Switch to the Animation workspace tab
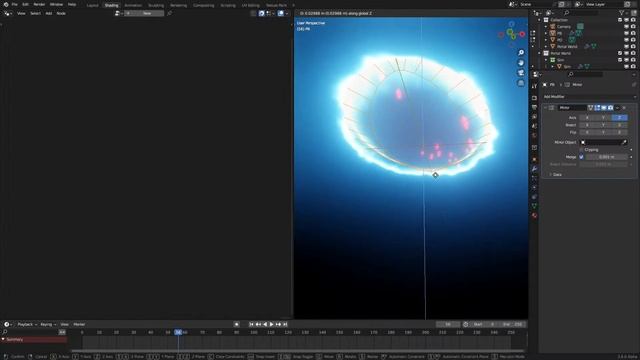Viewport: 640px width, 360px height. 133,5
